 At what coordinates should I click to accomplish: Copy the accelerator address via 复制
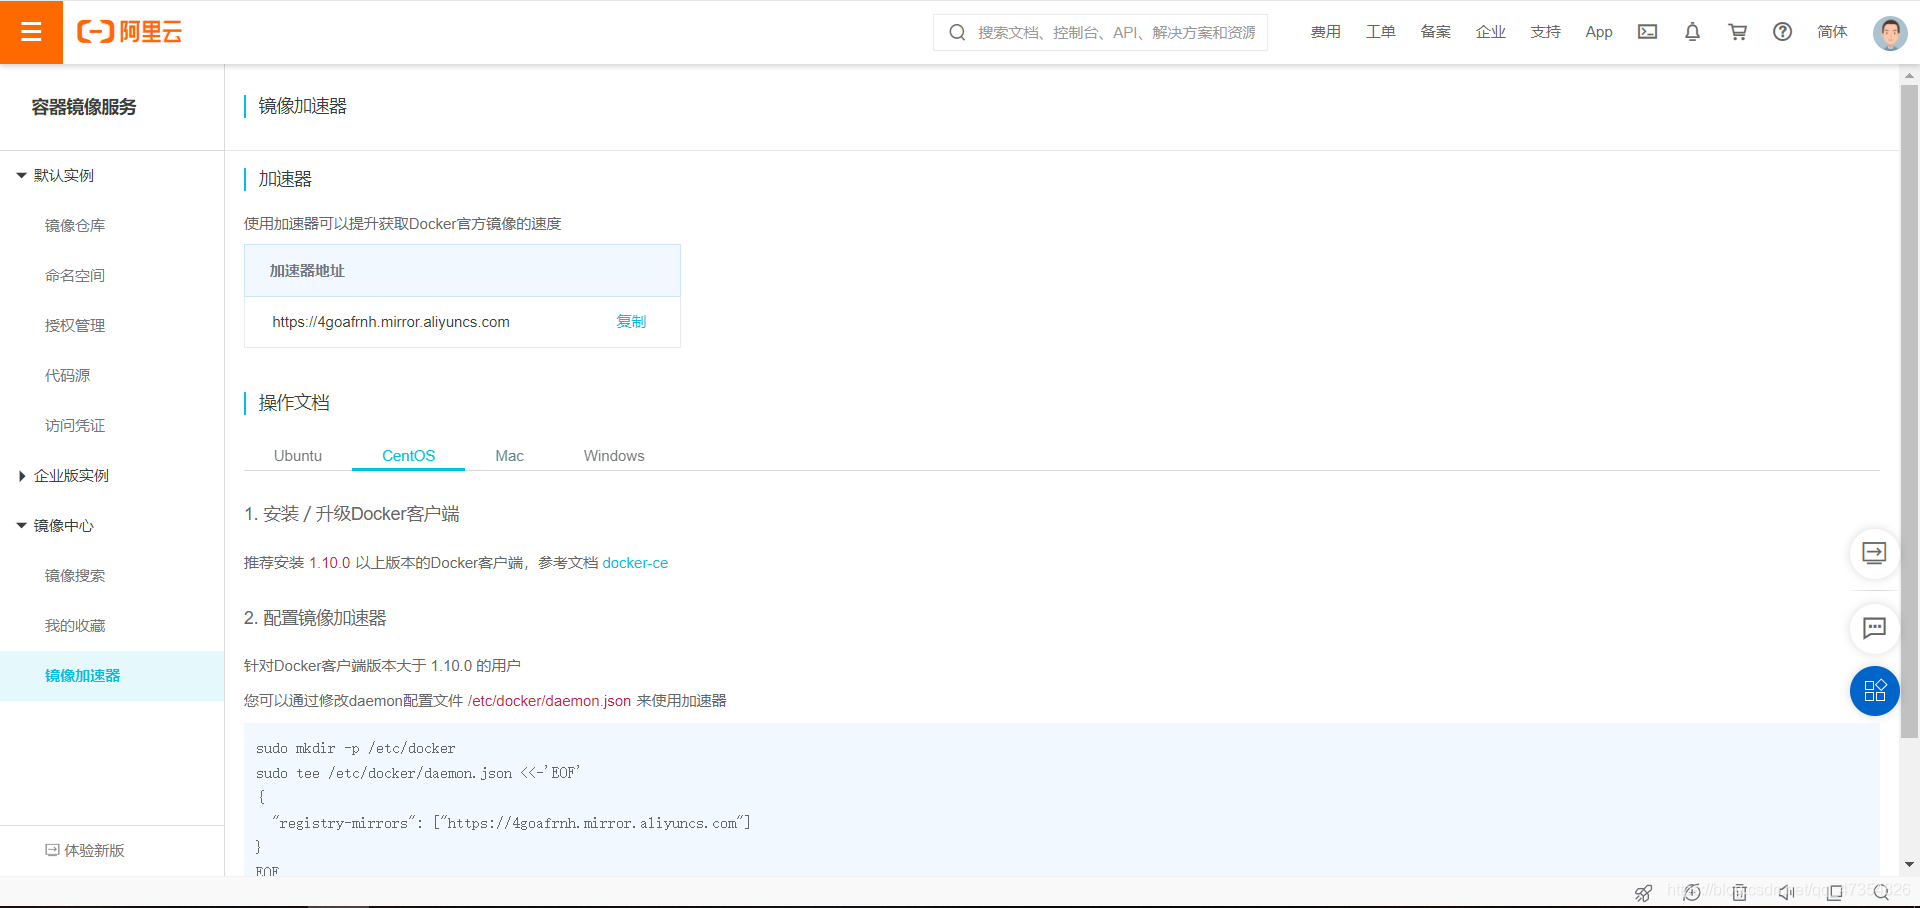(x=631, y=321)
